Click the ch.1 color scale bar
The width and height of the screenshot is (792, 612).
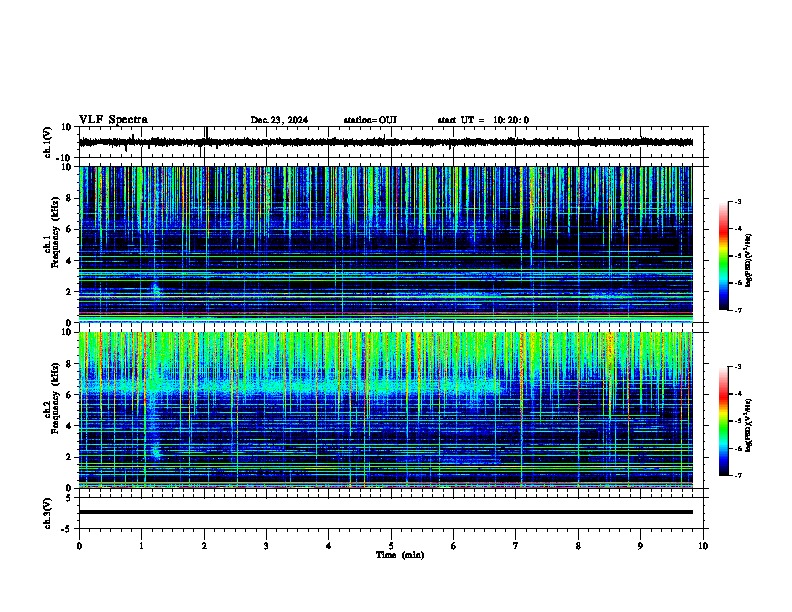(724, 256)
